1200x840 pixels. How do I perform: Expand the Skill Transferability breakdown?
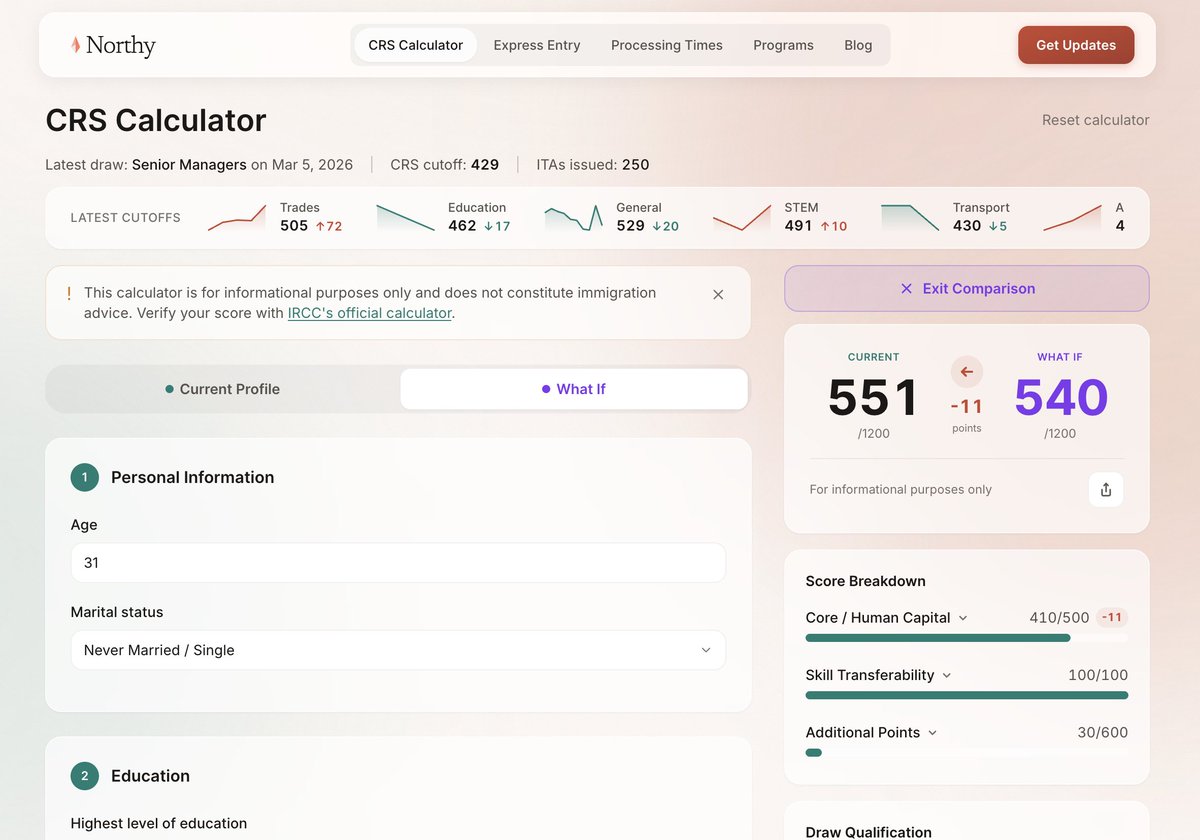[879, 675]
